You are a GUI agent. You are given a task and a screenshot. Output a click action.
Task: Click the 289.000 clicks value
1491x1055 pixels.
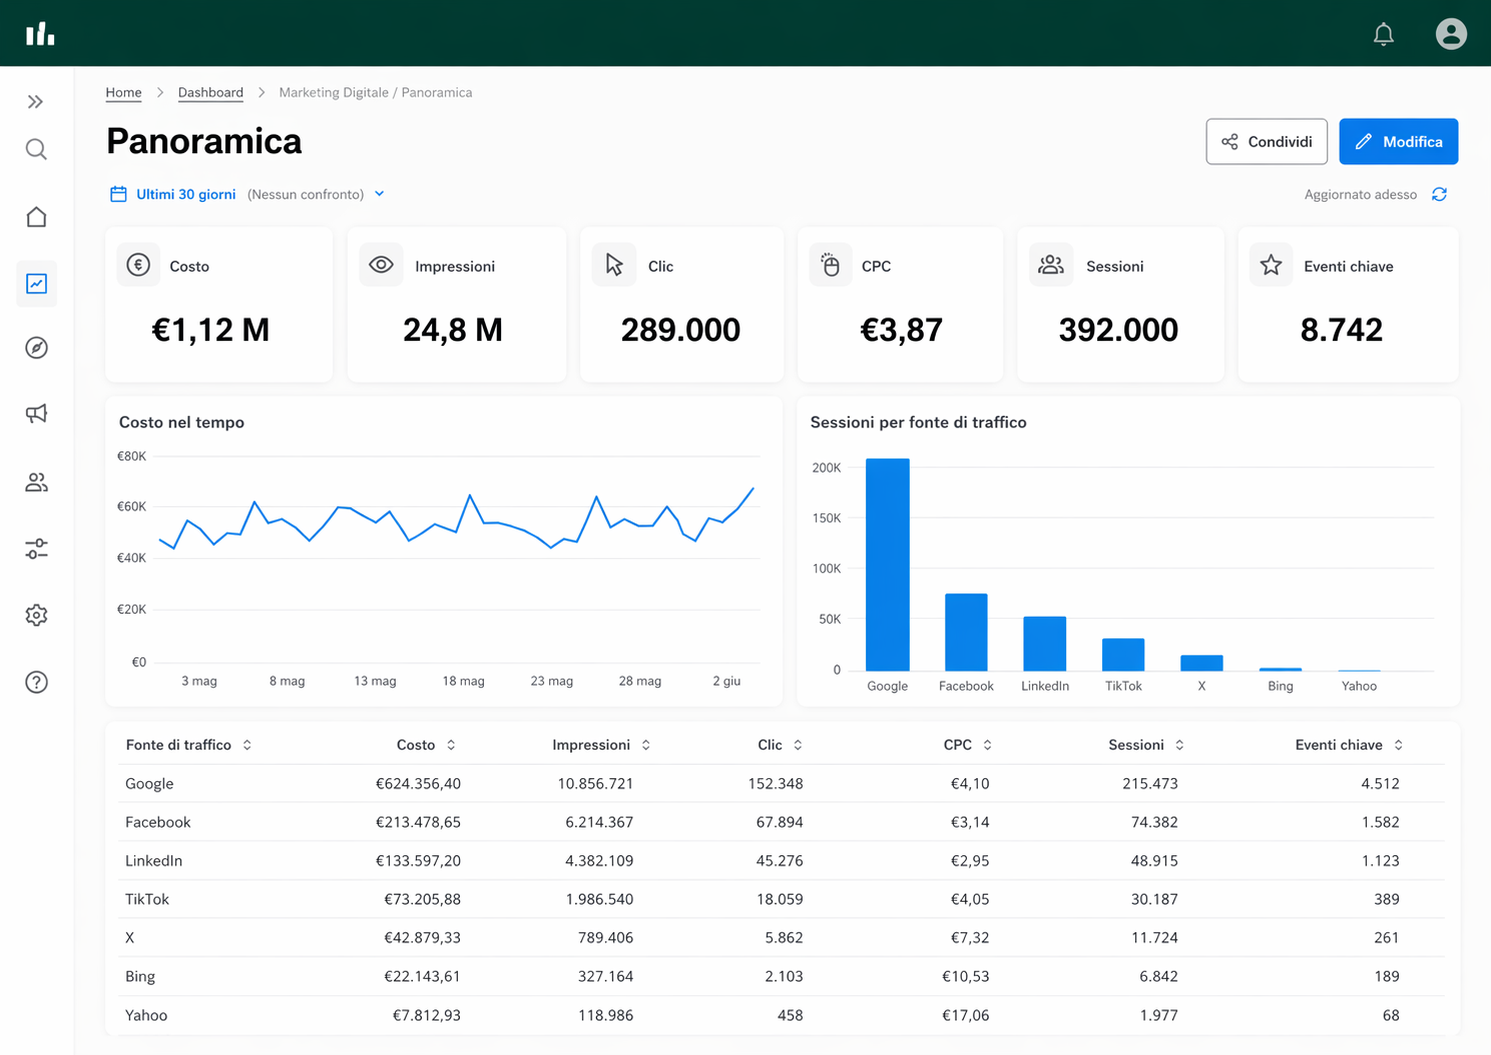(680, 330)
